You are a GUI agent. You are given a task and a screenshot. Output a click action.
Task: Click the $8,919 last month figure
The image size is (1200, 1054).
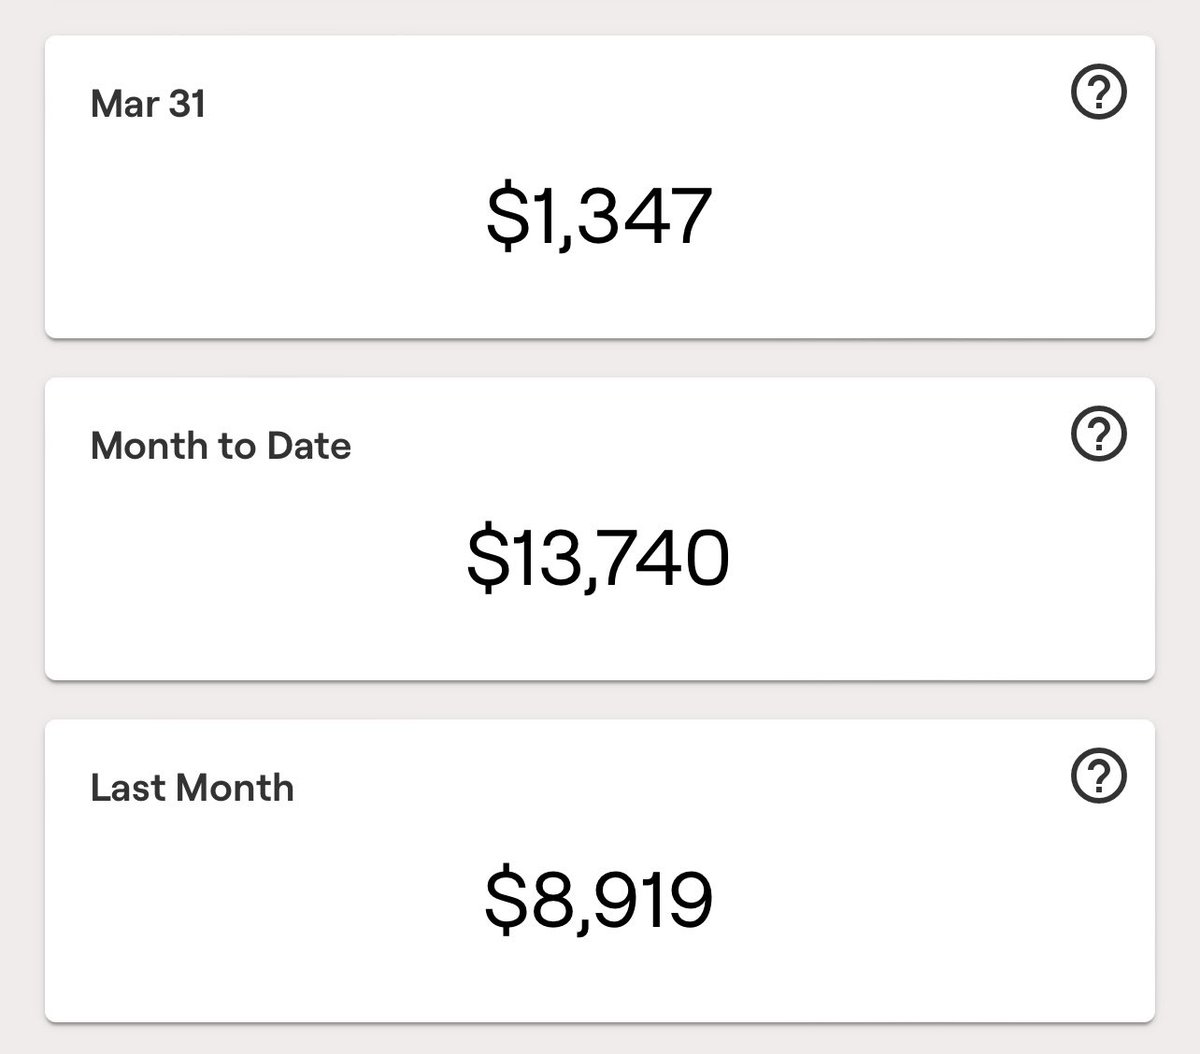click(599, 900)
